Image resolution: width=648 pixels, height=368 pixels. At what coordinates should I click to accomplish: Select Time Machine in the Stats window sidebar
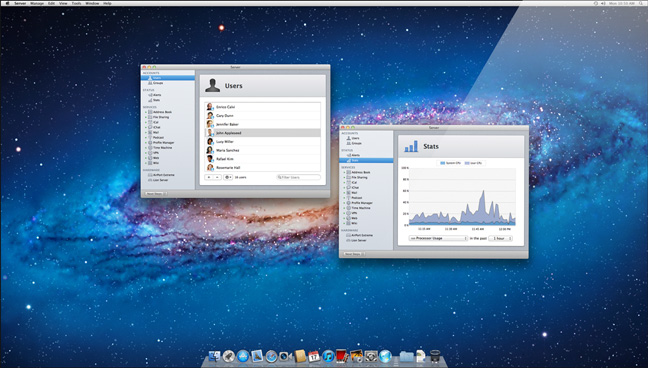361,208
